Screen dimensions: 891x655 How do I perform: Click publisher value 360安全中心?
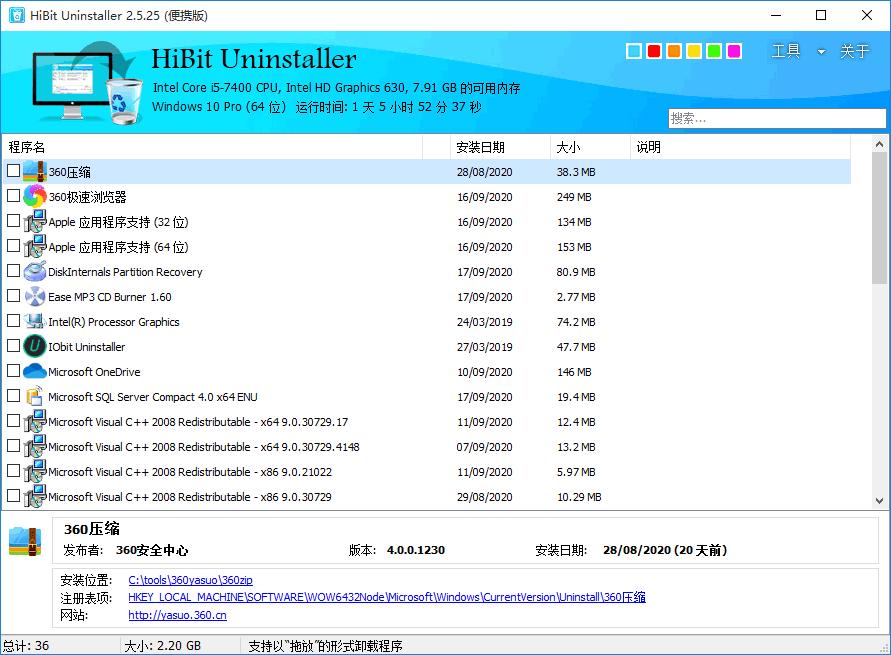tap(152, 550)
